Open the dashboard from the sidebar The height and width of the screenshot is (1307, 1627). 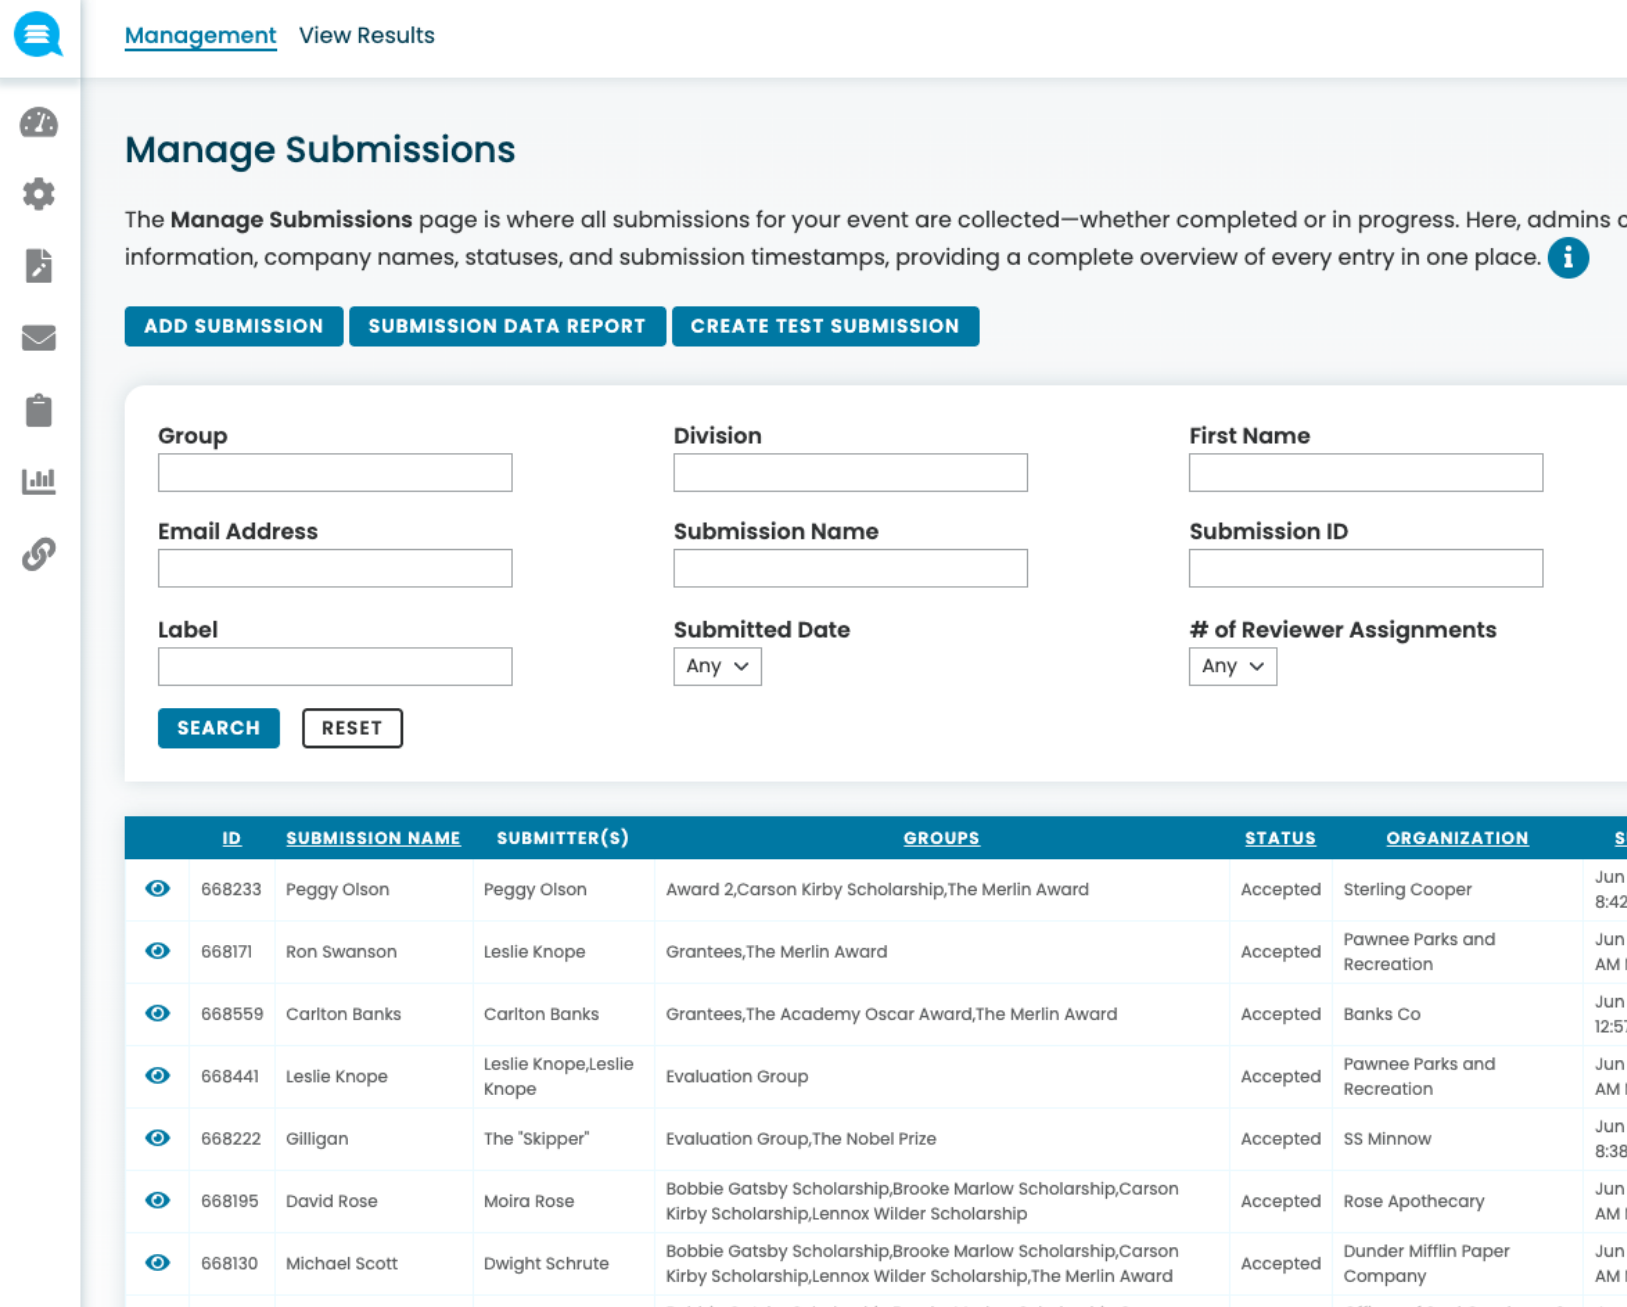(38, 124)
